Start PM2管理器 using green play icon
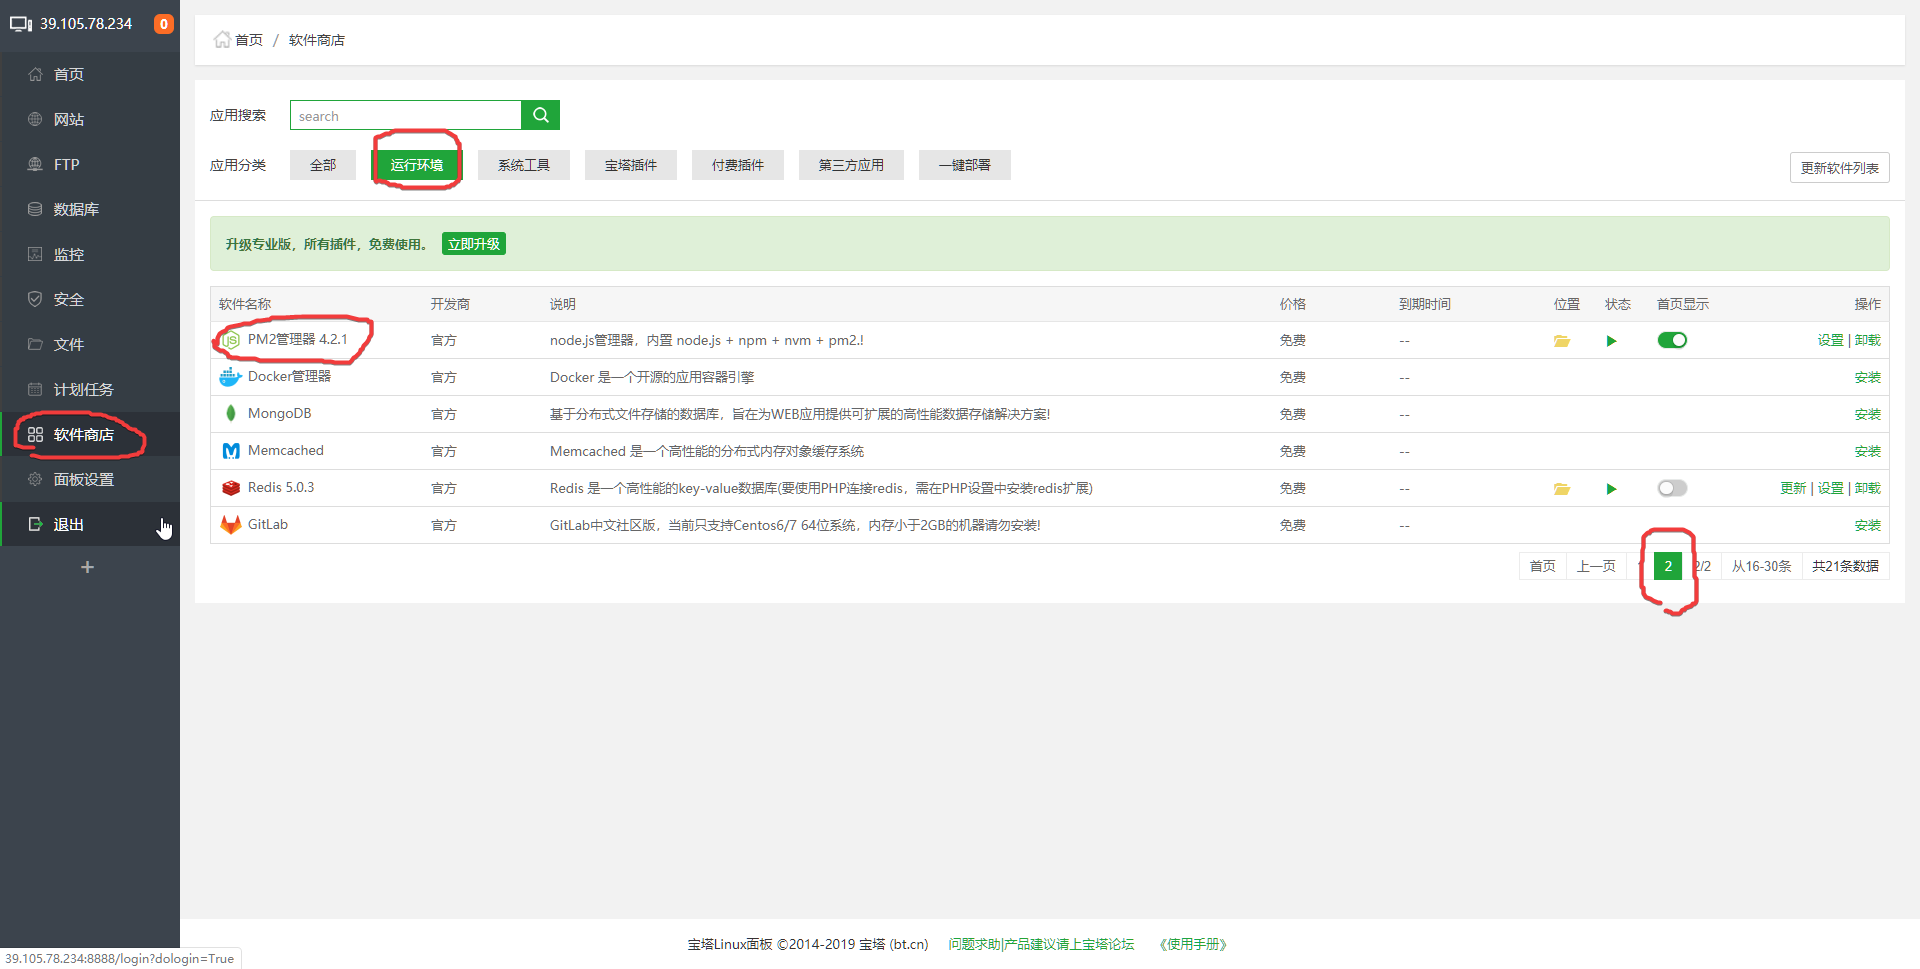1920x969 pixels. click(x=1611, y=340)
